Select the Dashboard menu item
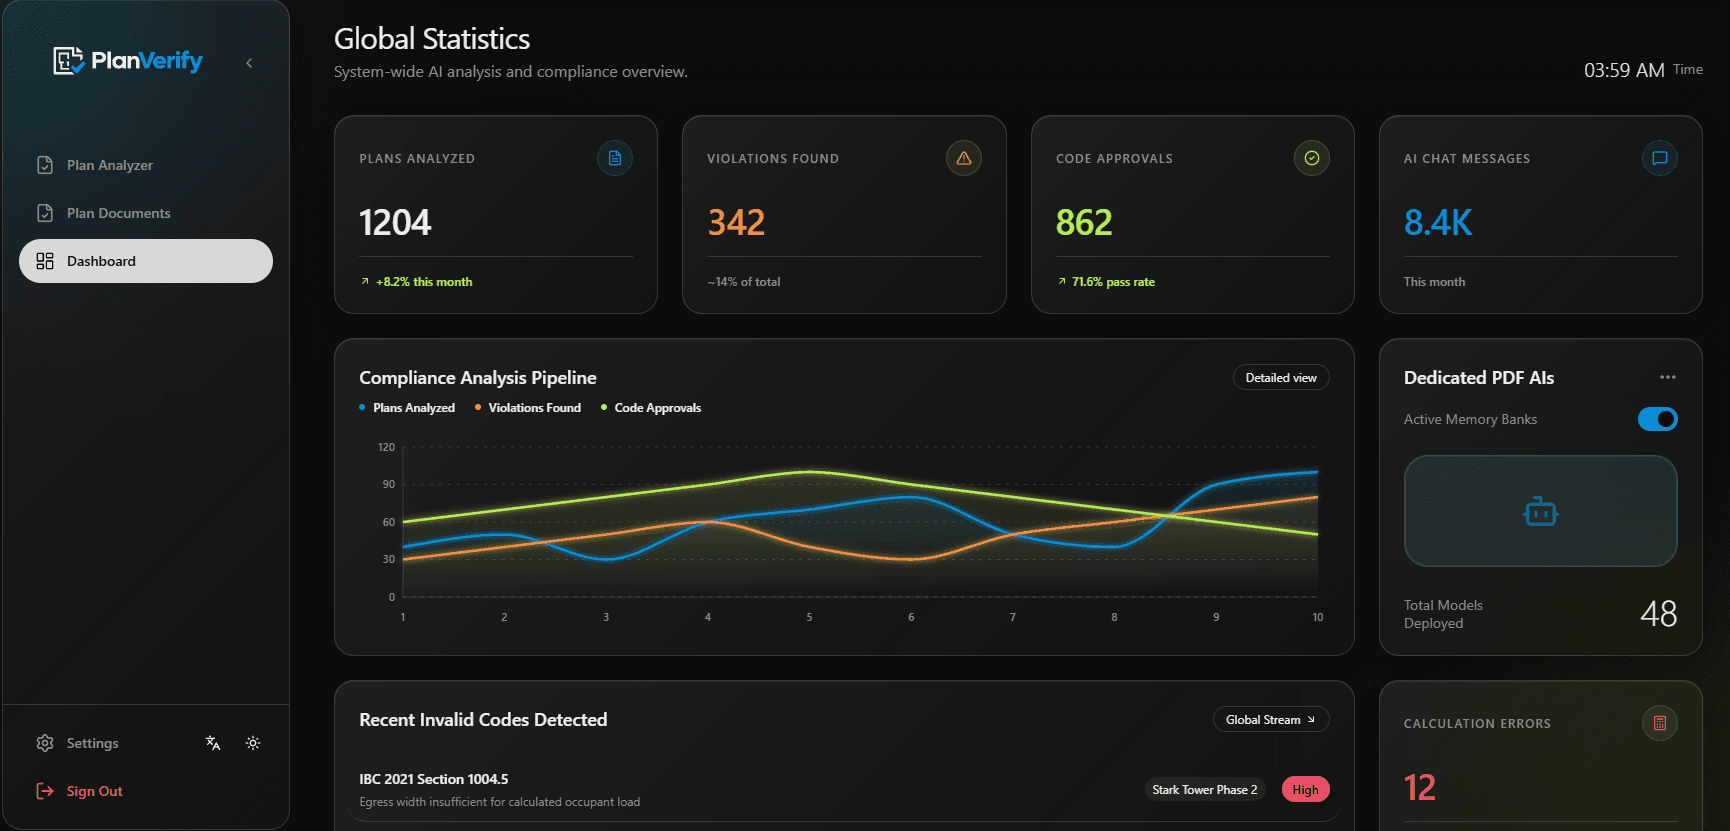1730x831 pixels. [x=146, y=261]
